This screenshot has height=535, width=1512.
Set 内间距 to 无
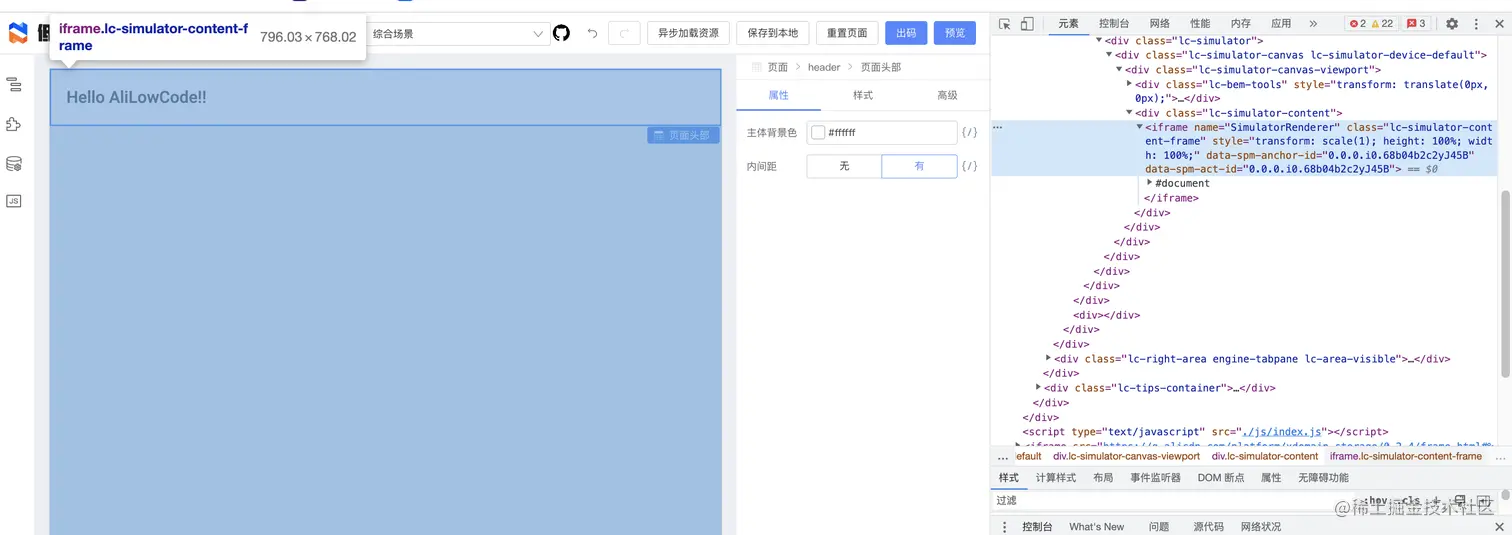[x=844, y=166]
